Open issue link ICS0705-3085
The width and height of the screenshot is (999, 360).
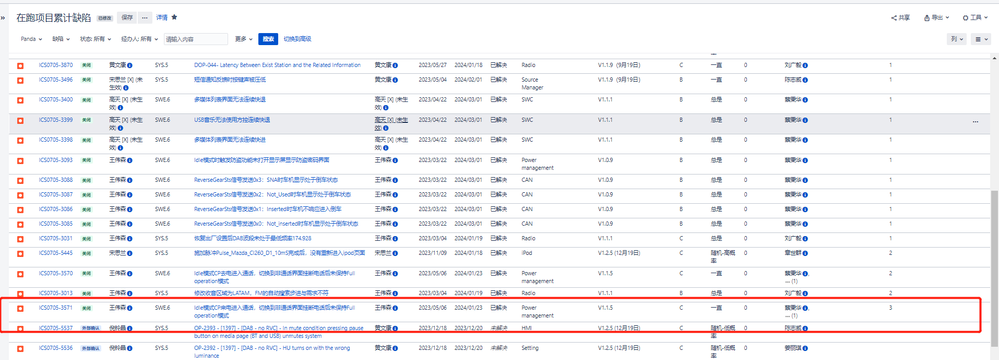click(55, 224)
